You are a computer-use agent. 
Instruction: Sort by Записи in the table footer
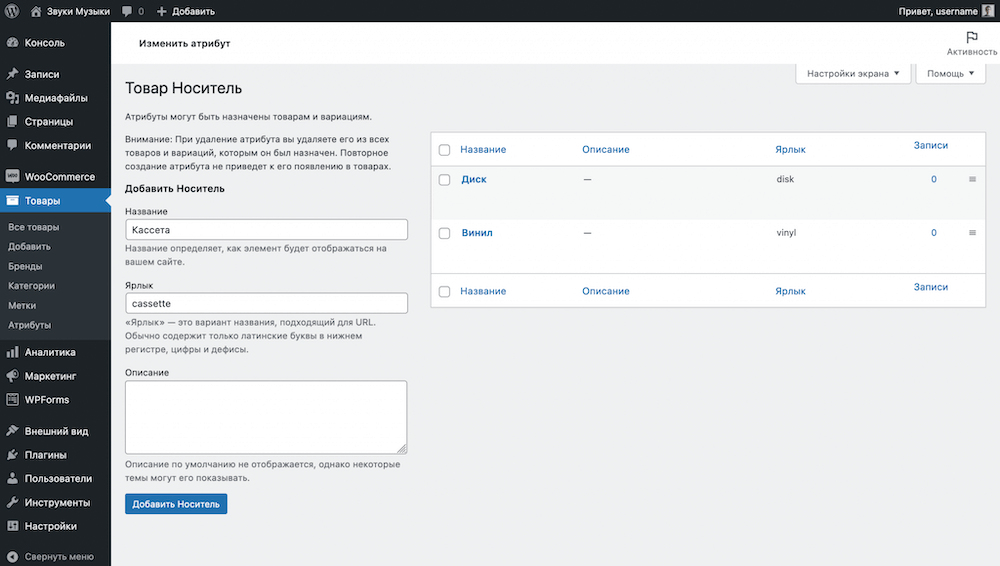pos(930,287)
